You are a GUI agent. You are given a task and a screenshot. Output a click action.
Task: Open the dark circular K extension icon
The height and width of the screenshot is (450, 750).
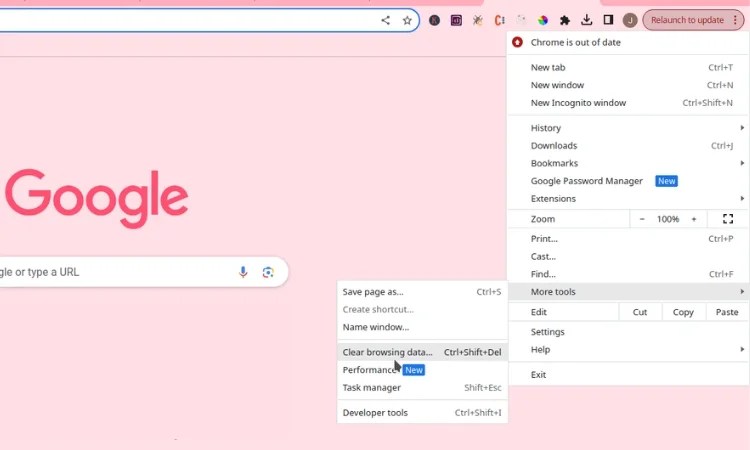(434, 20)
